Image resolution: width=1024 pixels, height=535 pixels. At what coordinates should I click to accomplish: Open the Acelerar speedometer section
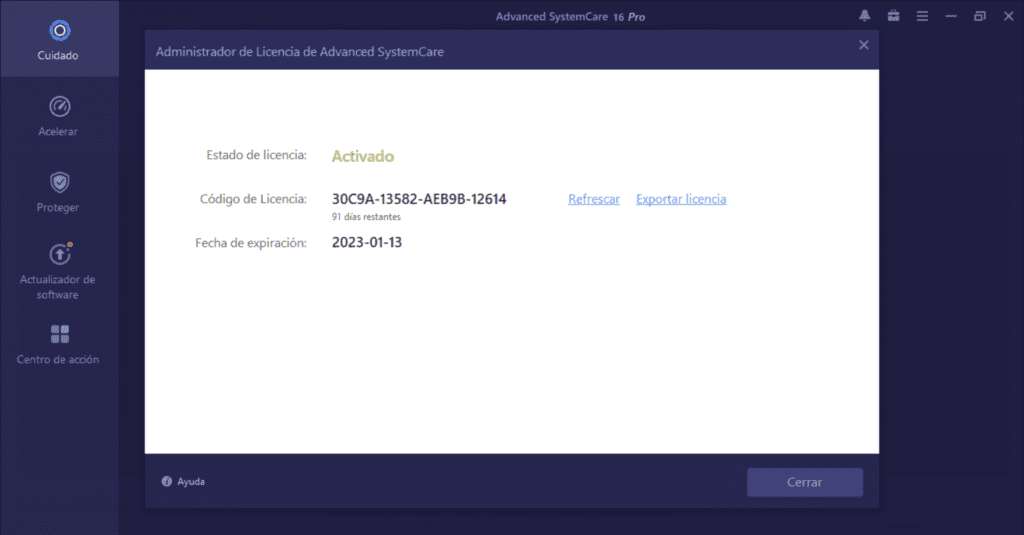(x=59, y=116)
